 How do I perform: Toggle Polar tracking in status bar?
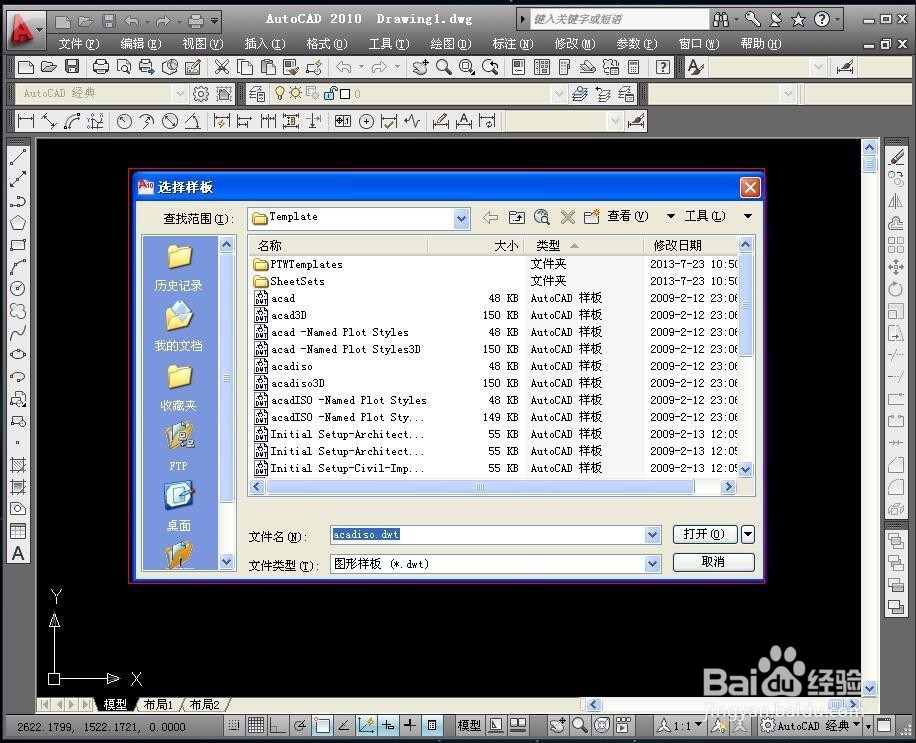coord(300,725)
